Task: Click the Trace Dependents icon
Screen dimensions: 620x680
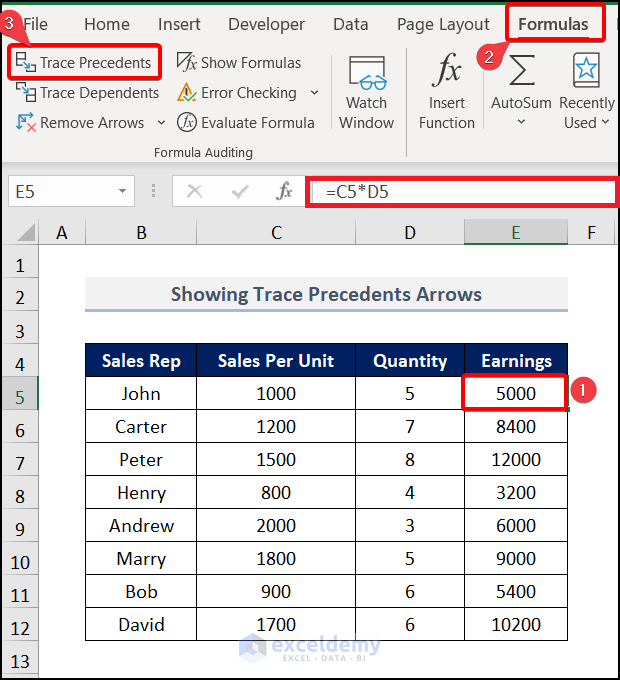Action: tap(26, 93)
